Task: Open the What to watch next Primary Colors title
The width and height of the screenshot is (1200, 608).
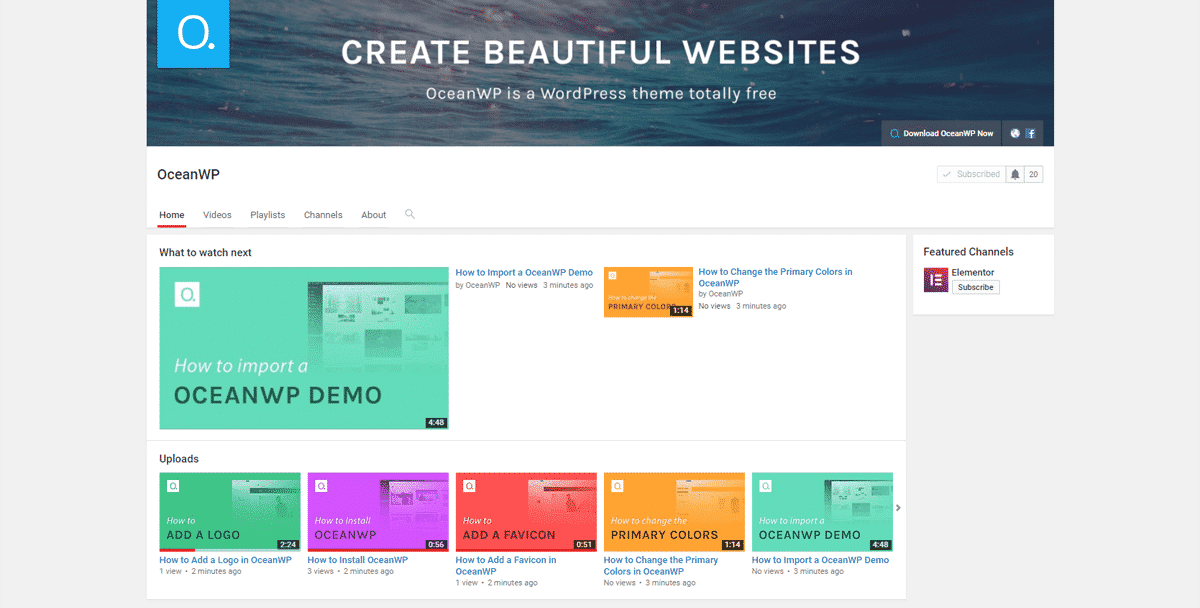Action: coord(775,277)
